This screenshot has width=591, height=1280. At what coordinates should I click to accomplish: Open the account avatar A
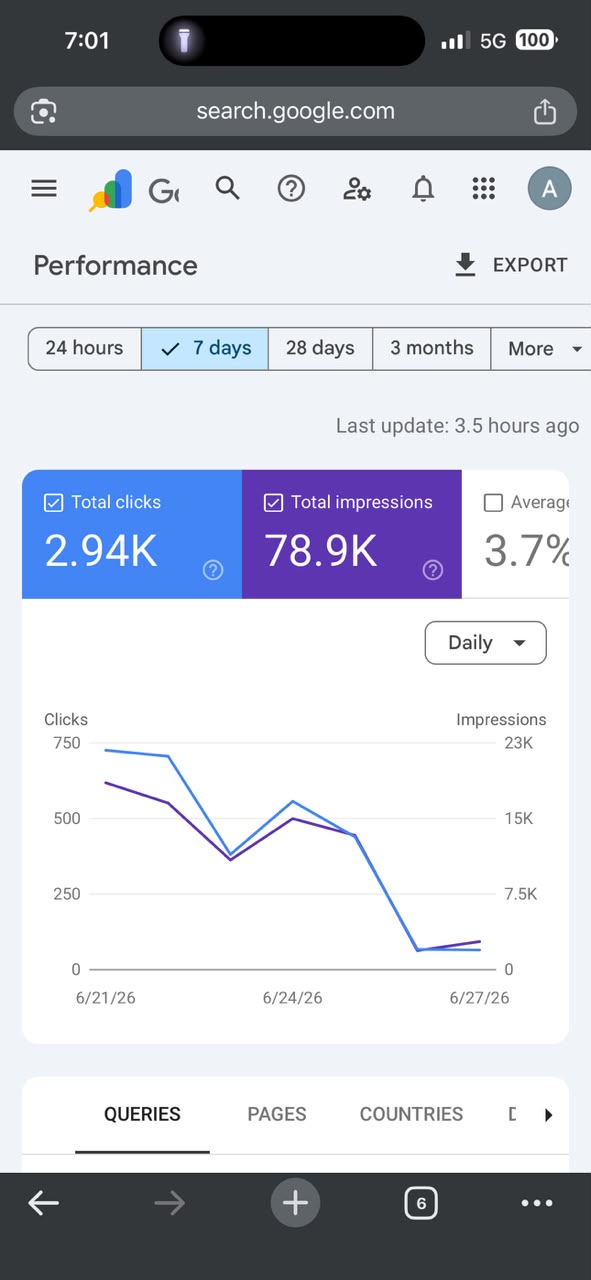[550, 188]
